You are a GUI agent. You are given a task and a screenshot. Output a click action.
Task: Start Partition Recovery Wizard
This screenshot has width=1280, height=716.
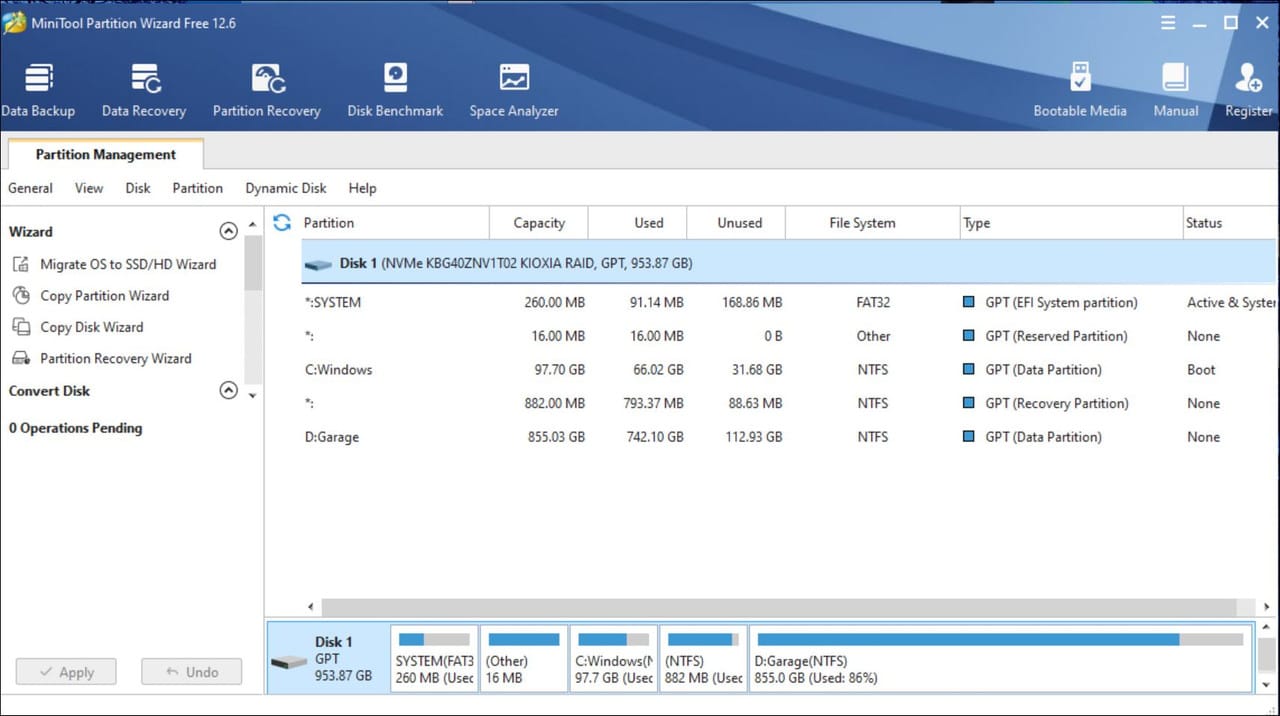coord(116,358)
